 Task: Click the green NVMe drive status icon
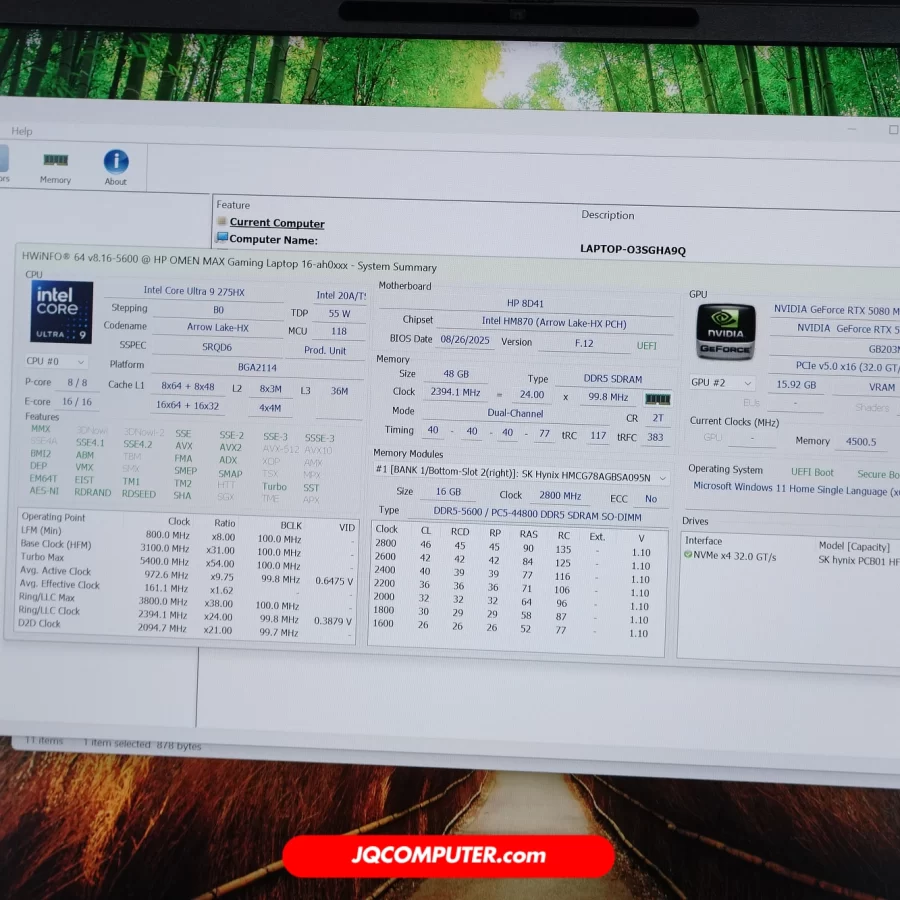tap(688, 555)
